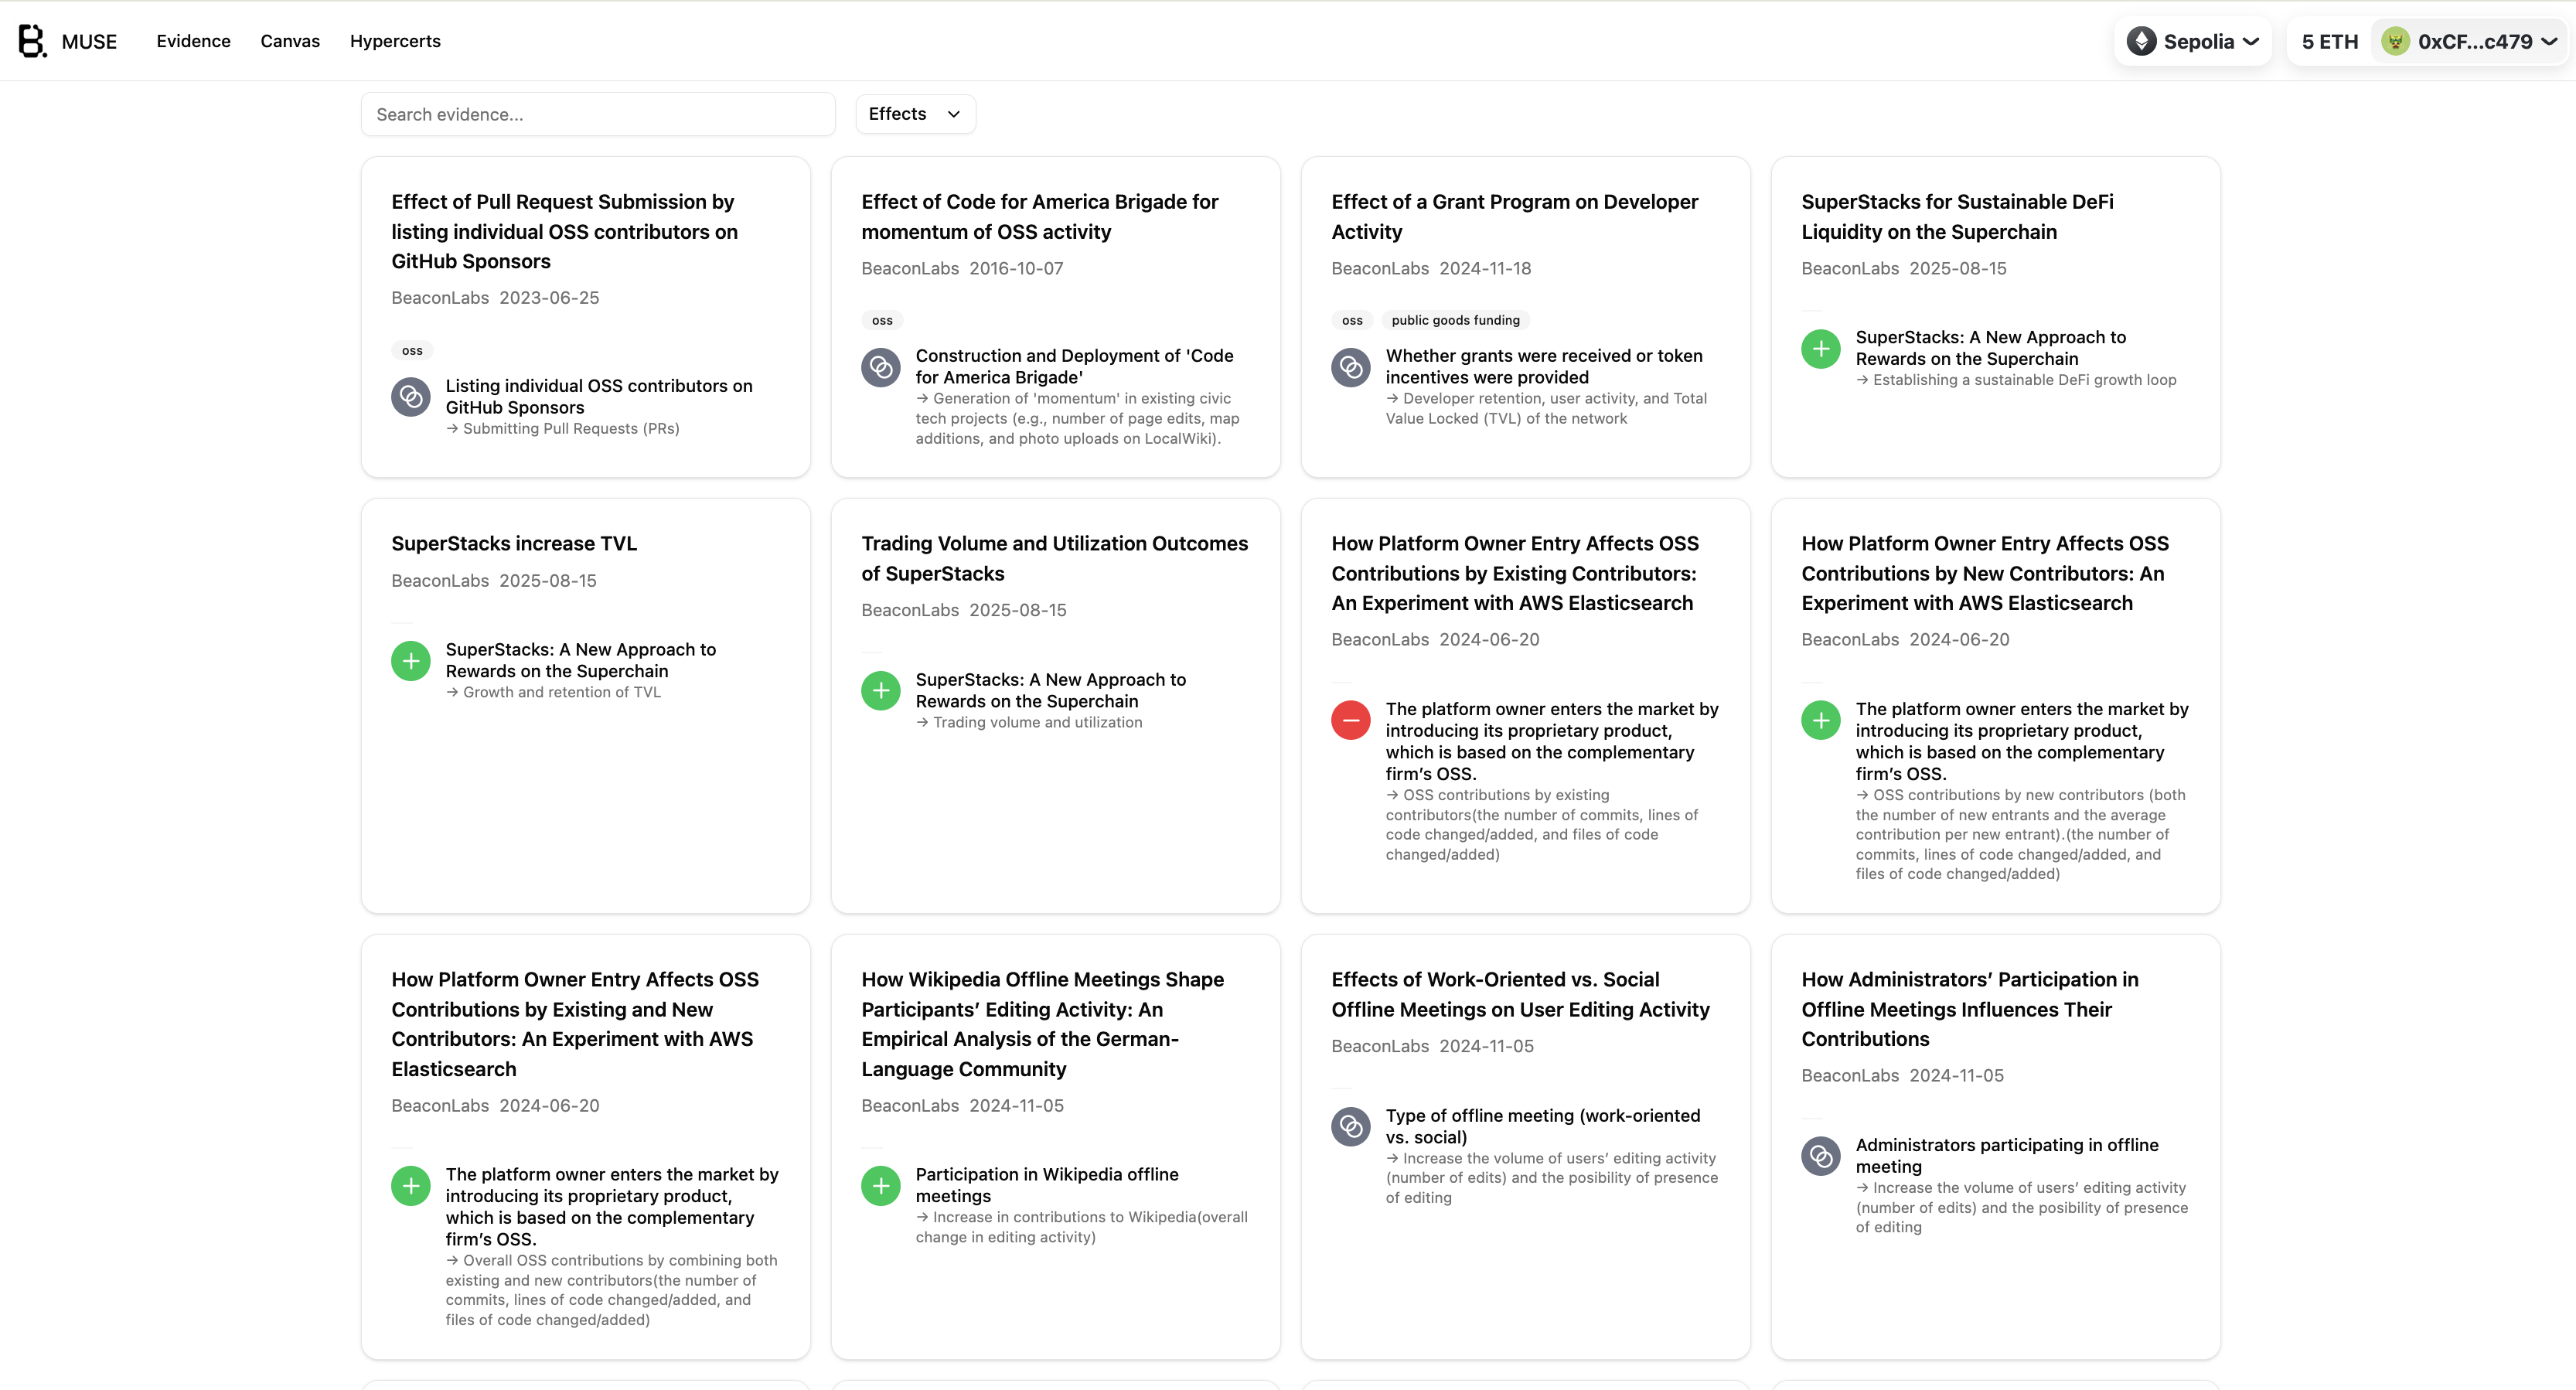Click red minus icon on Existing Contributors card
This screenshot has height=1390, width=2576.
[1350, 720]
